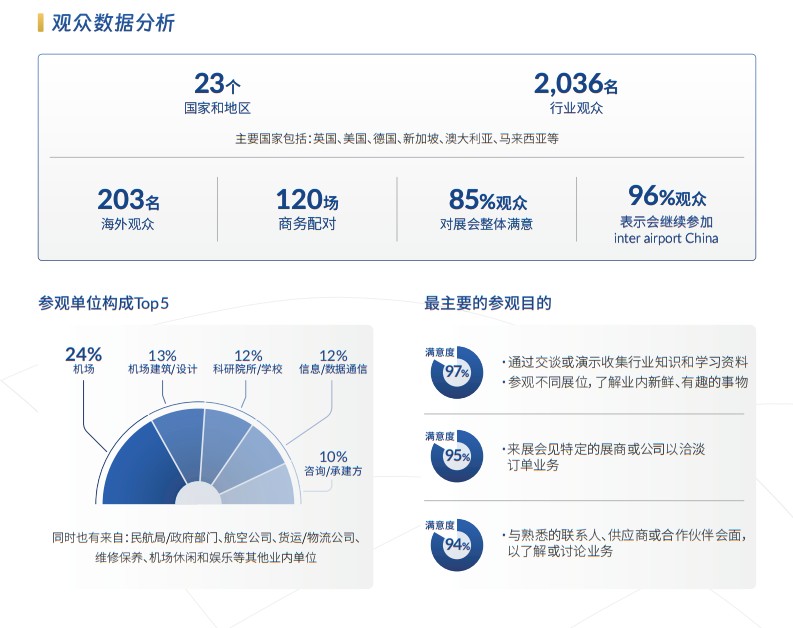Click the 12% 科研院所/学校 label
The image size is (793, 628).
[247, 361]
